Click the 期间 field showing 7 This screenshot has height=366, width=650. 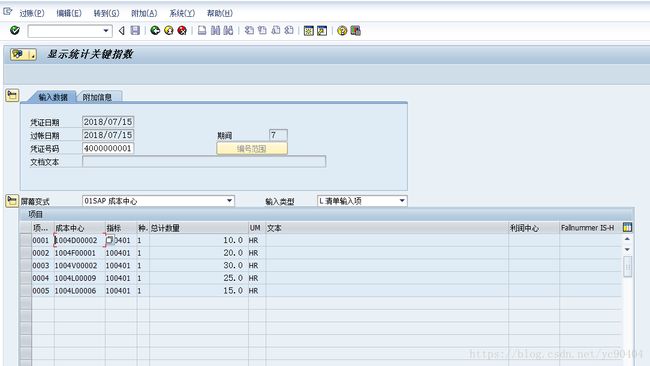[x=278, y=135]
